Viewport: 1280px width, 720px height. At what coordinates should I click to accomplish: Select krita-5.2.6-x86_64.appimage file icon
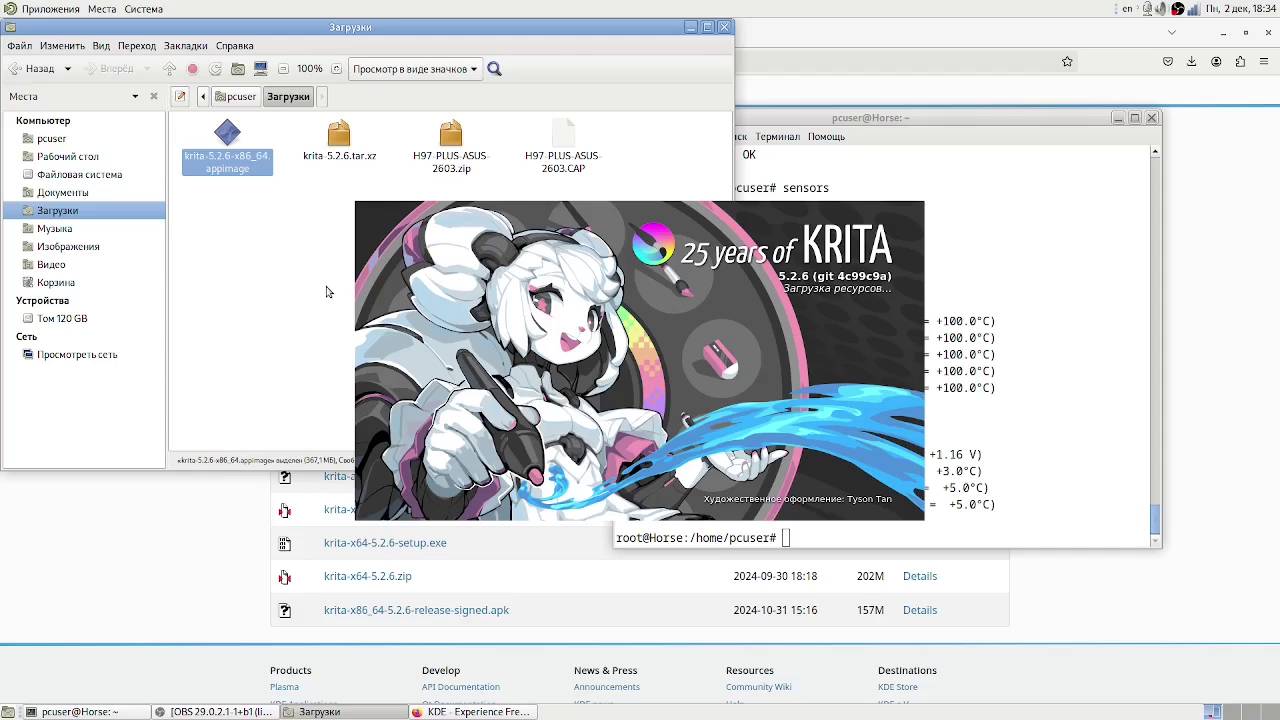point(227,133)
